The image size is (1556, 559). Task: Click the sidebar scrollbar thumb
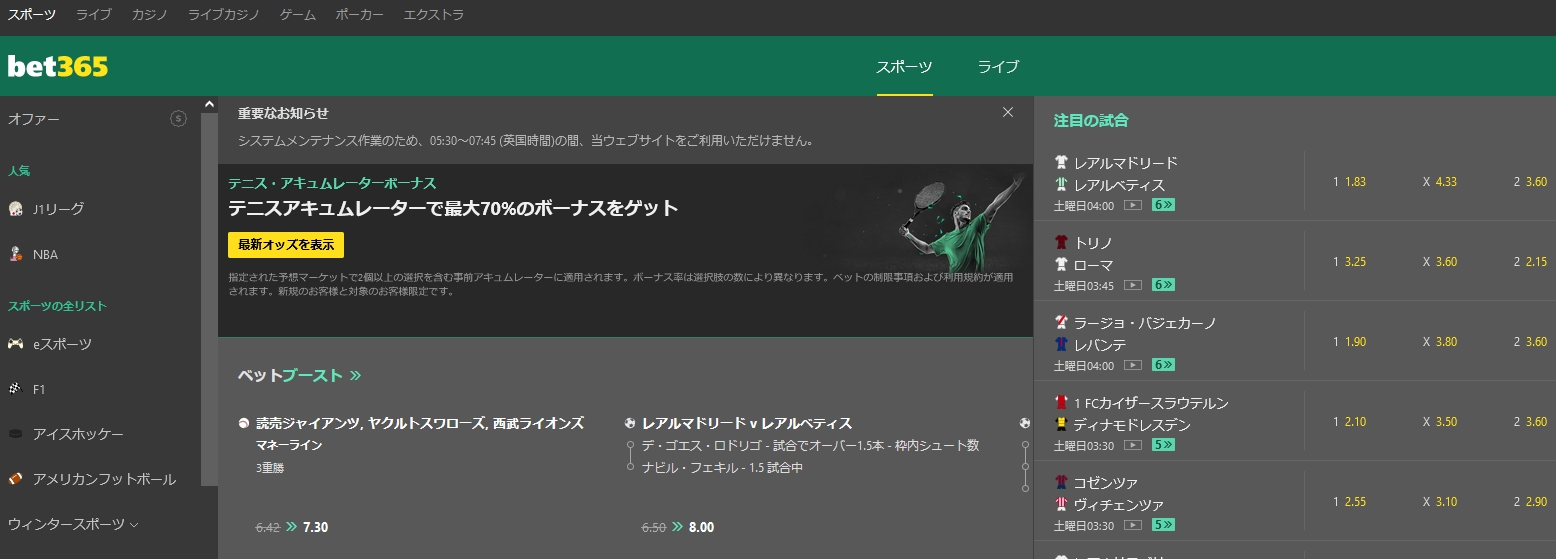[209, 298]
